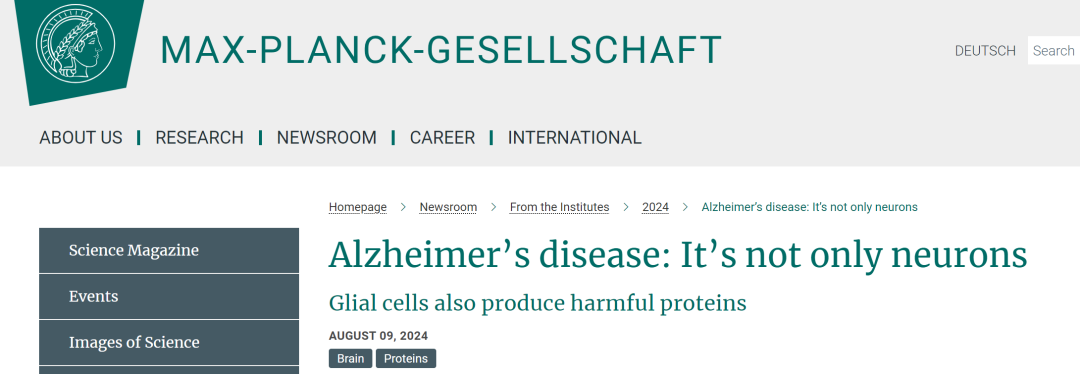Open the NEWSROOM menu
Screen dimensions: 1080x374
pyautogui.click(x=326, y=138)
